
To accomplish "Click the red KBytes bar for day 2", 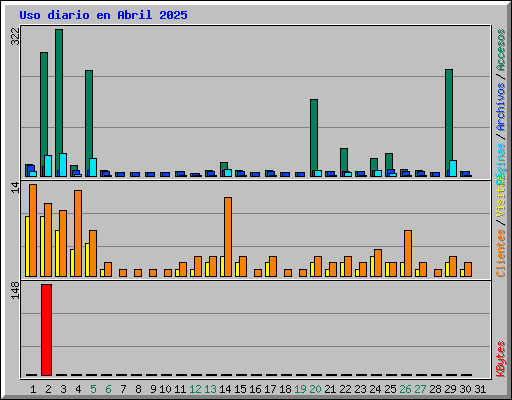I will (46, 330).
